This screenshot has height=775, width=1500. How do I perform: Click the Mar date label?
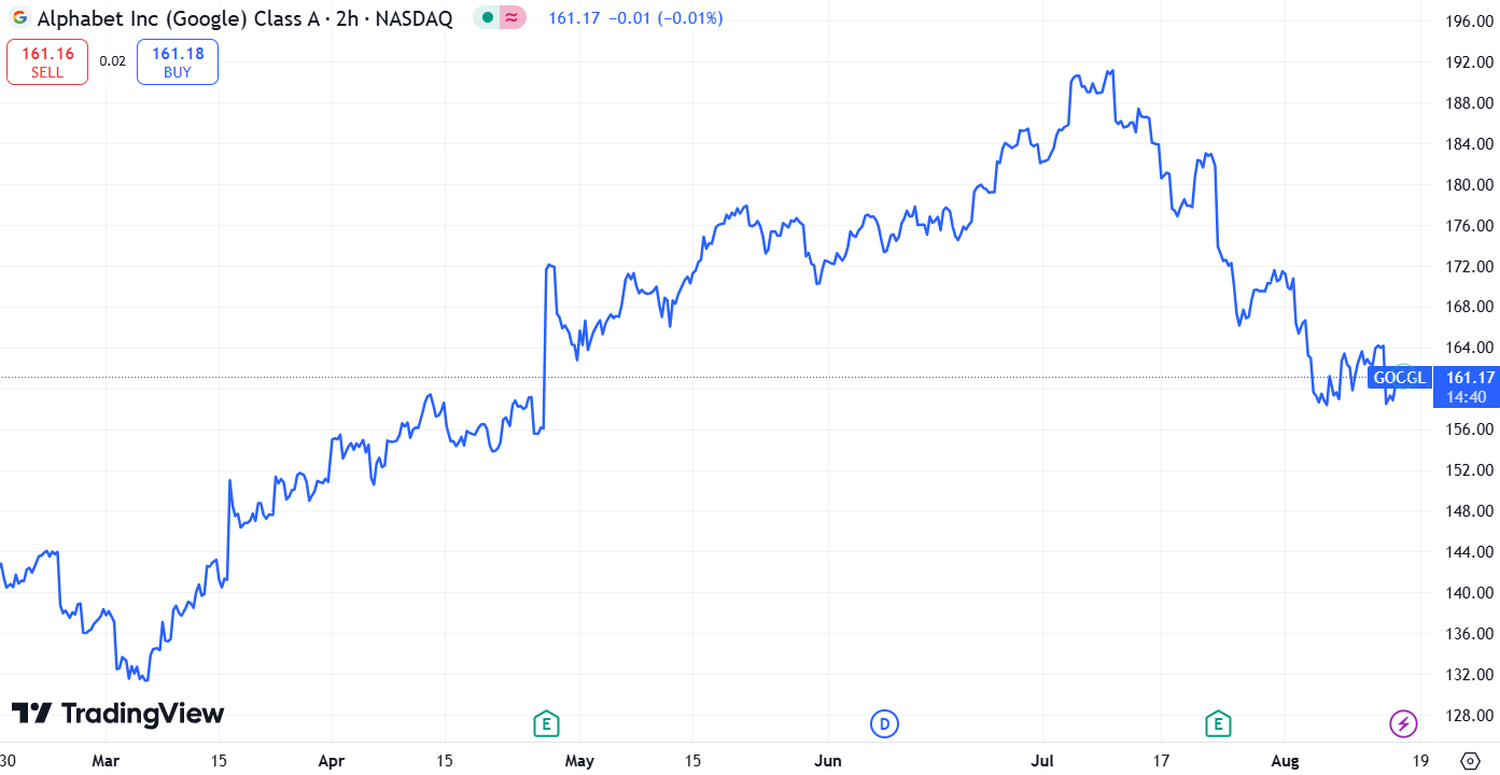[106, 761]
